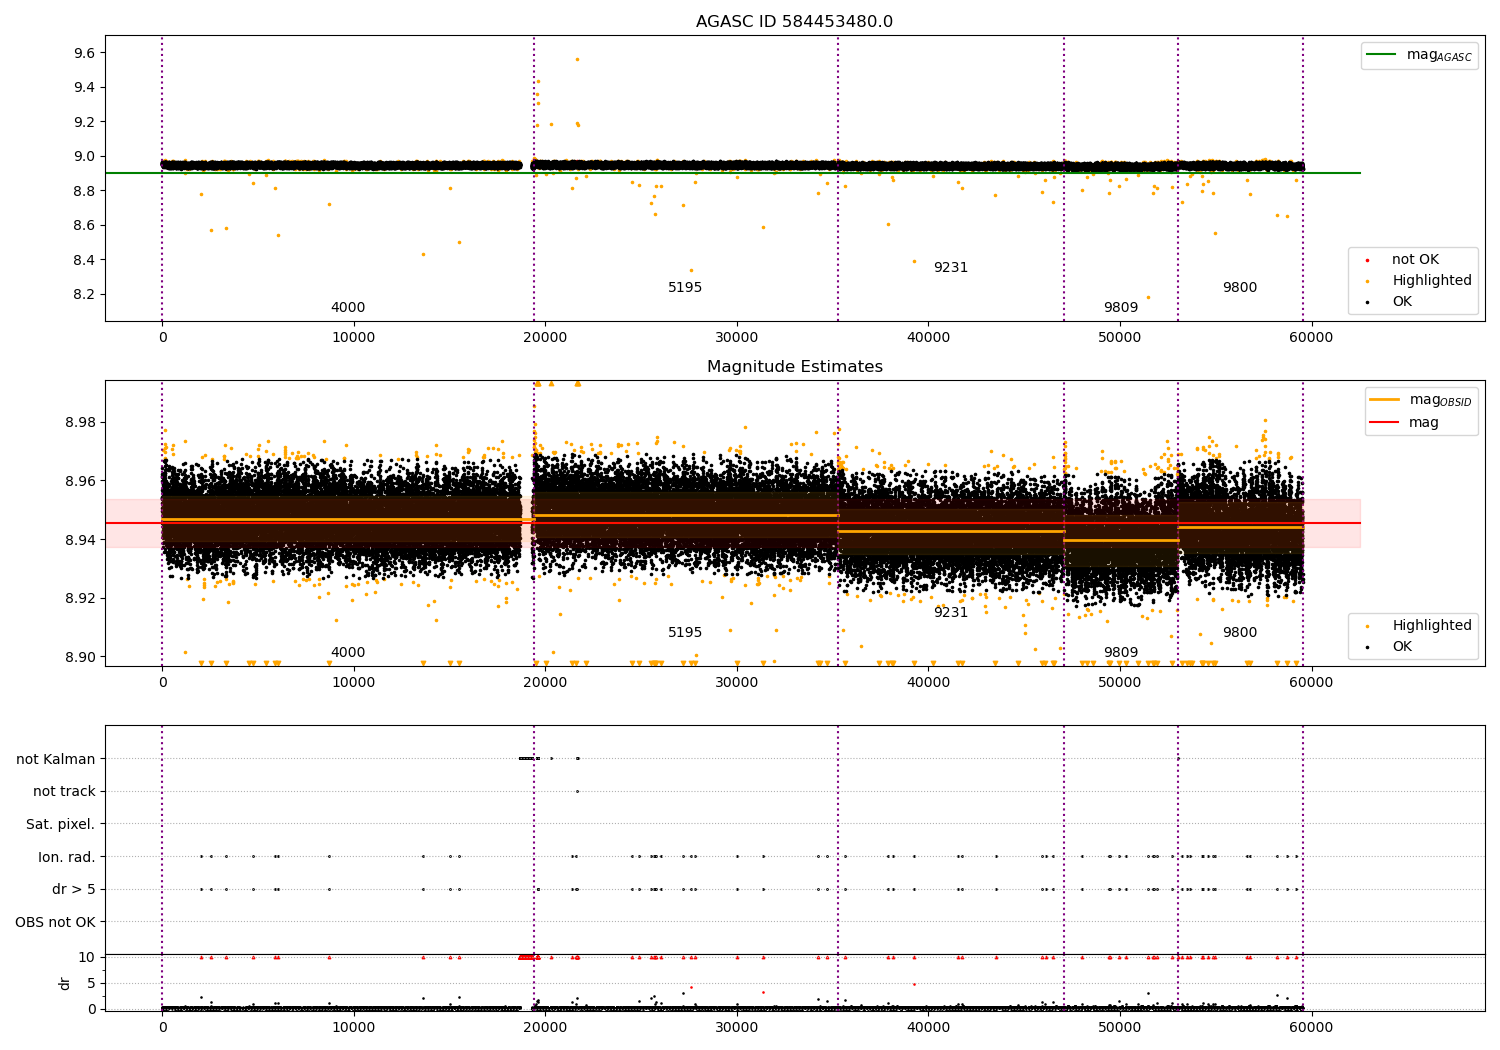Click y-axis tick 8.6 in the top plot
1500x1050 pixels.
point(84,226)
